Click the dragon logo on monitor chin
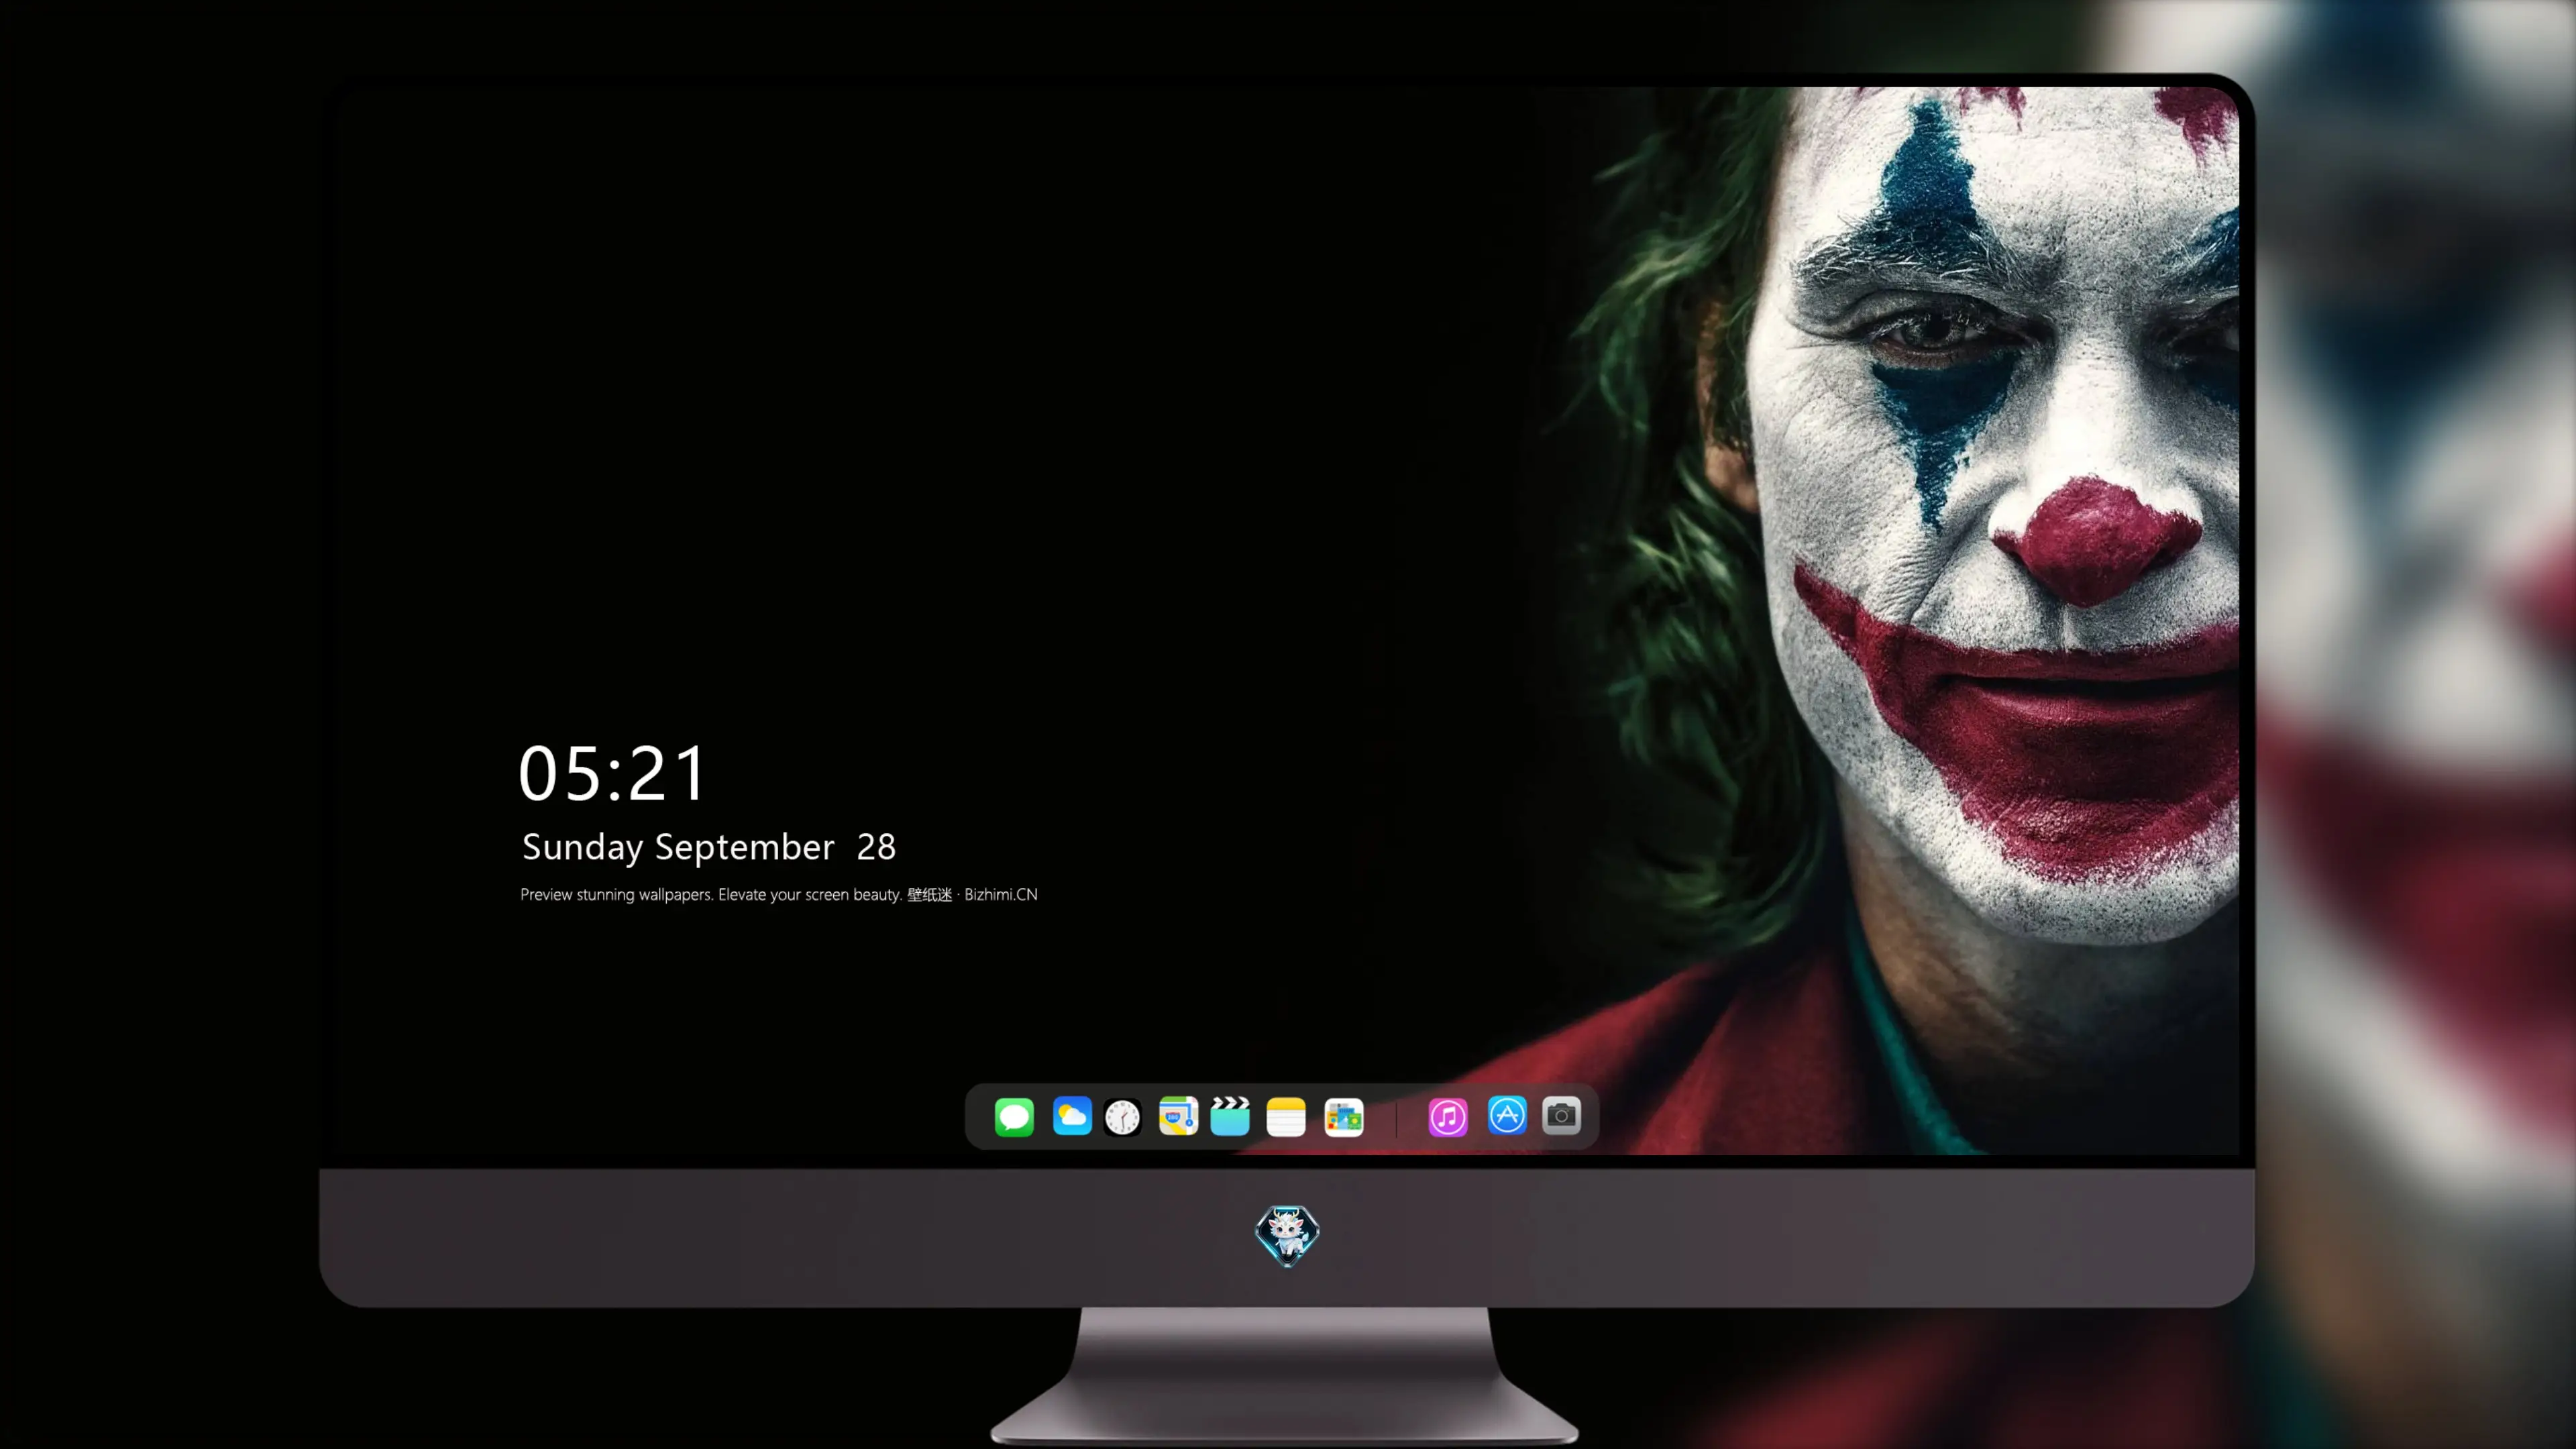 tap(1287, 1236)
